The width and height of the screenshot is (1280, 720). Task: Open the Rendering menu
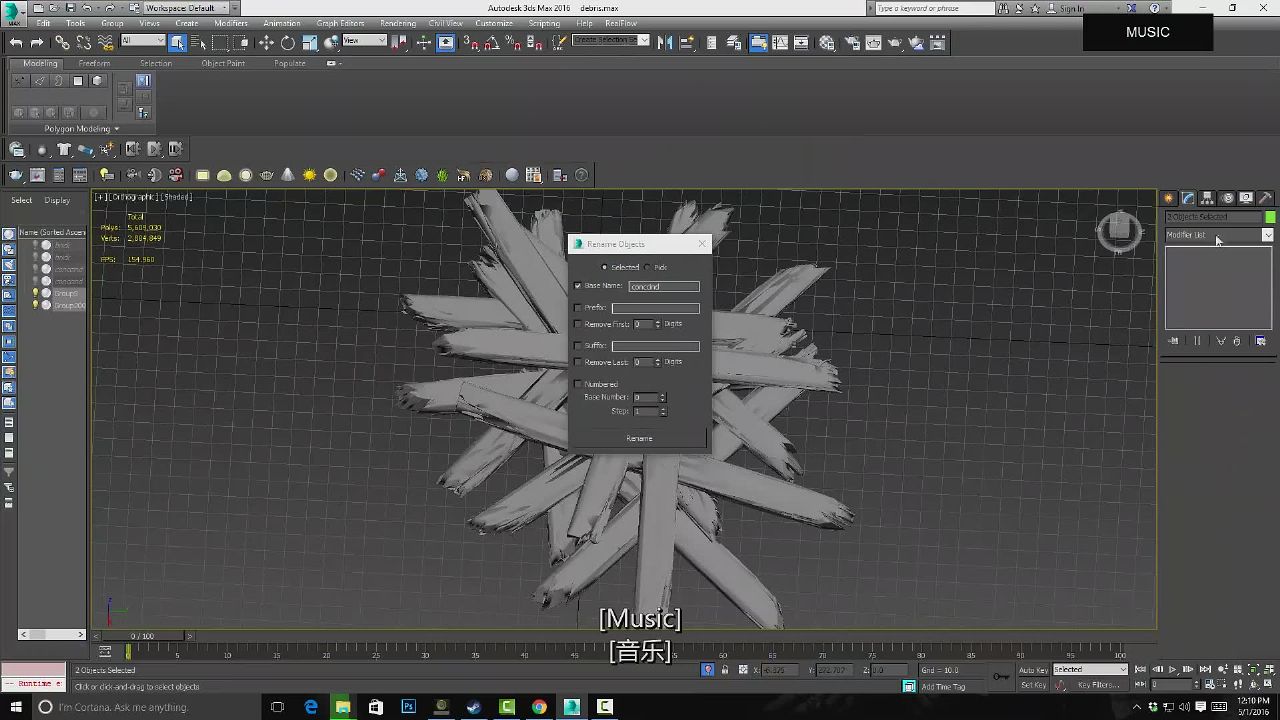398,23
